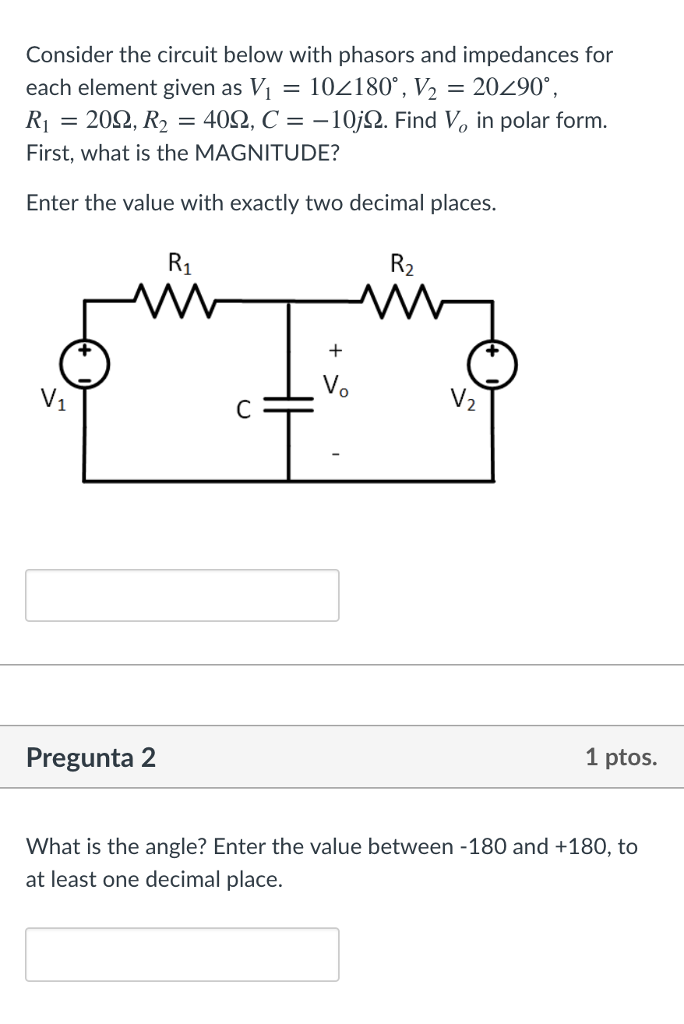Click the Pregunta 2 heading

tap(91, 758)
